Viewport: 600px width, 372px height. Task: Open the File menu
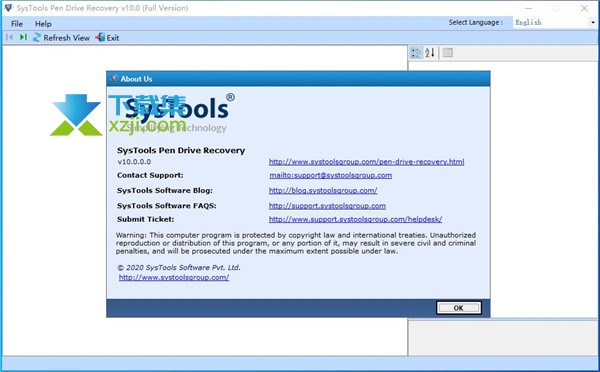pos(17,24)
